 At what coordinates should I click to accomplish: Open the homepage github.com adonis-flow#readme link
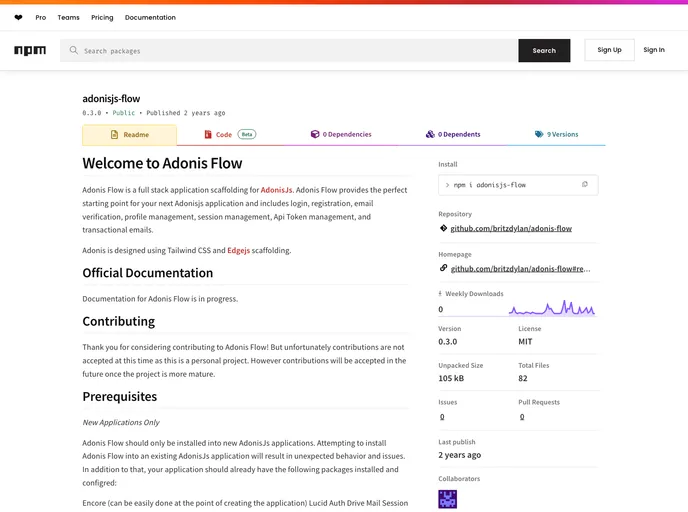(x=520, y=269)
